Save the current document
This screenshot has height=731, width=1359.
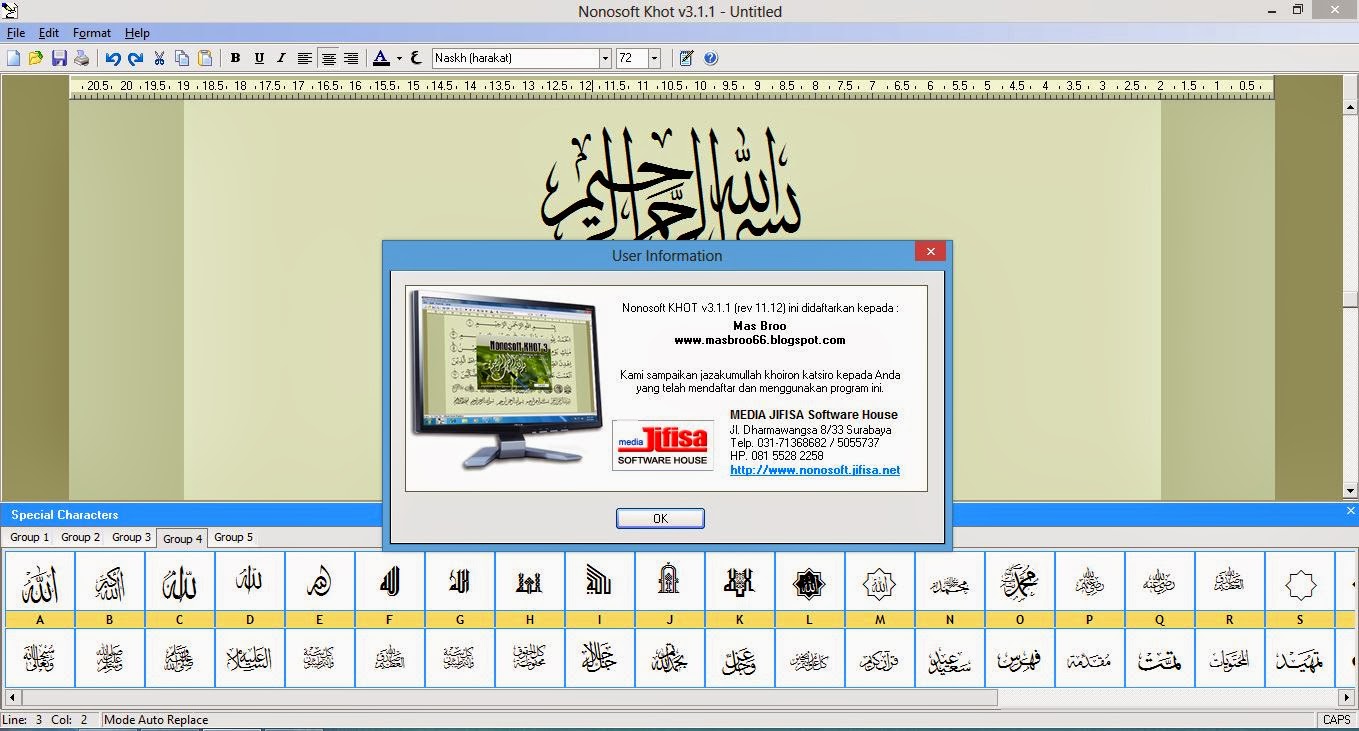click(x=59, y=58)
